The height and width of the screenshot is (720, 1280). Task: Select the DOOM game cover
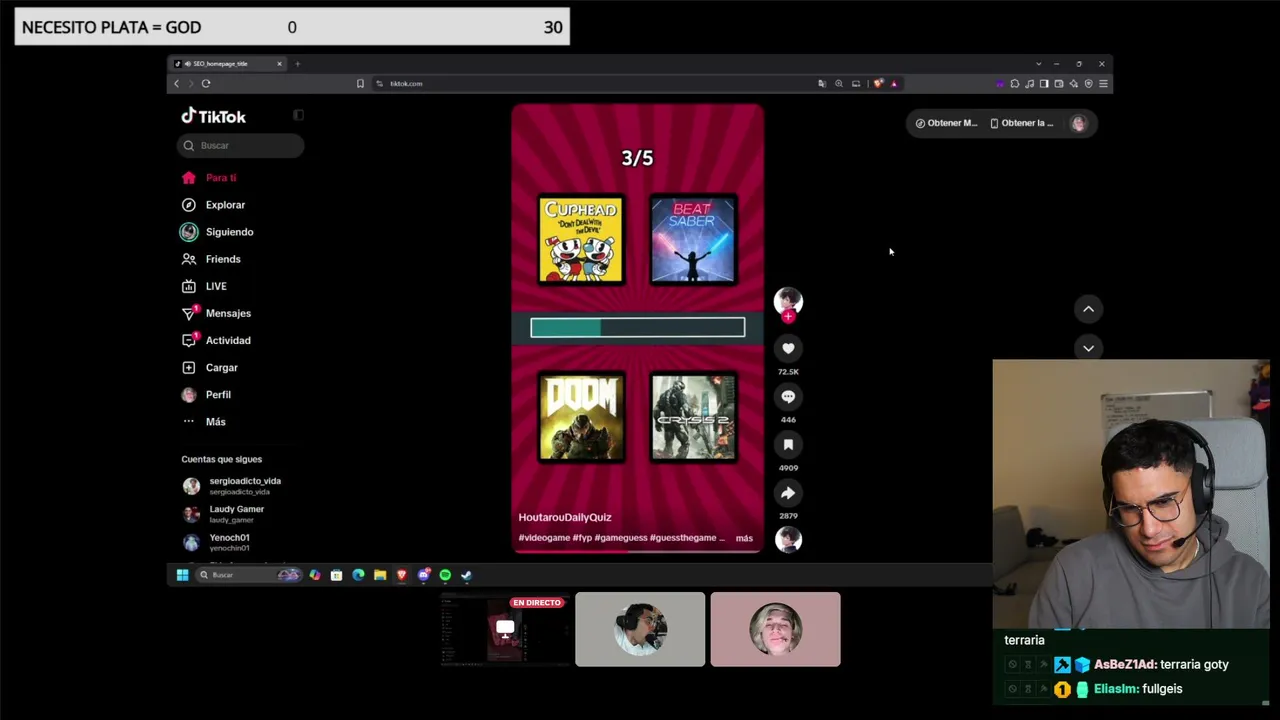(581, 417)
